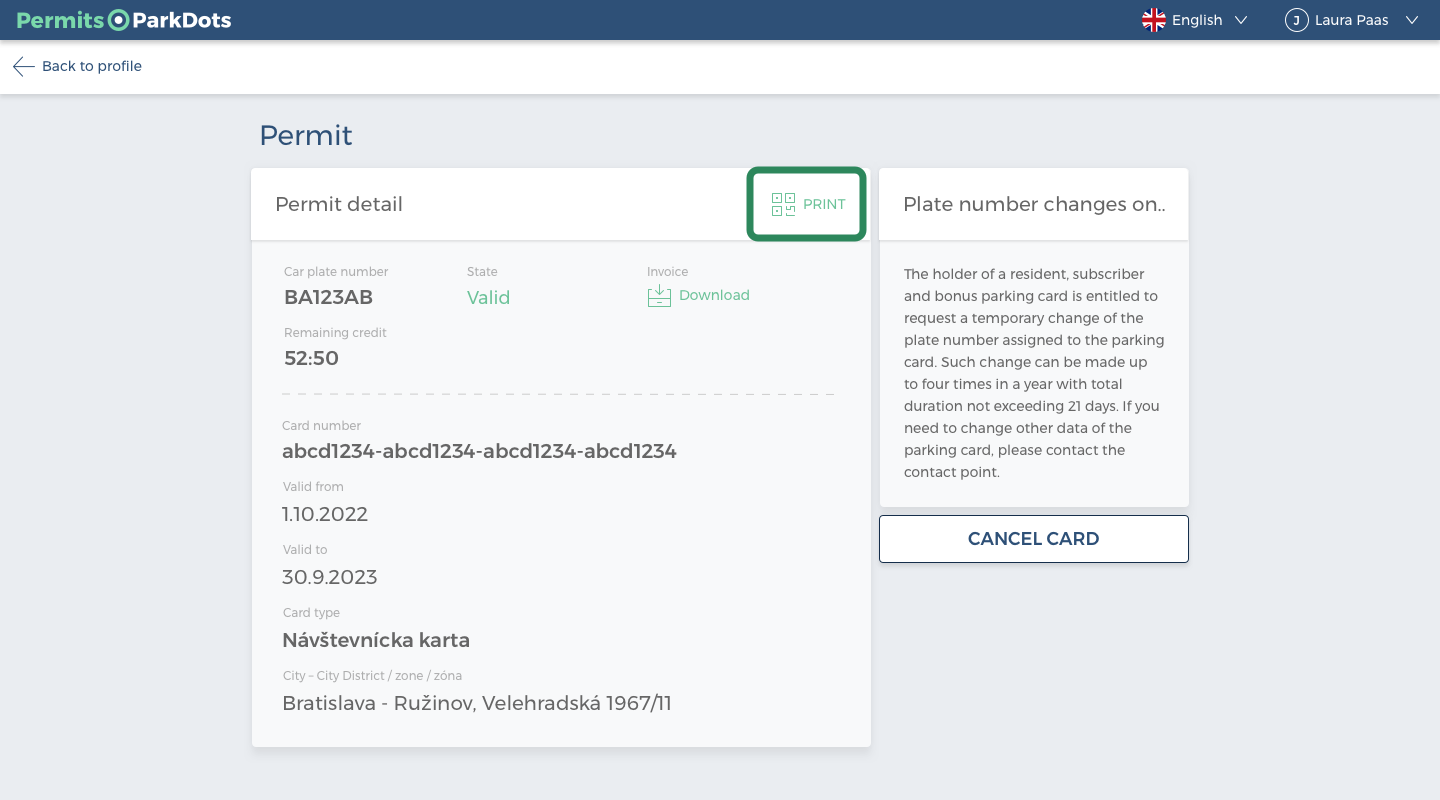1440x800 pixels.
Task: Click the Laura Paas user name
Action: (x=1351, y=20)
